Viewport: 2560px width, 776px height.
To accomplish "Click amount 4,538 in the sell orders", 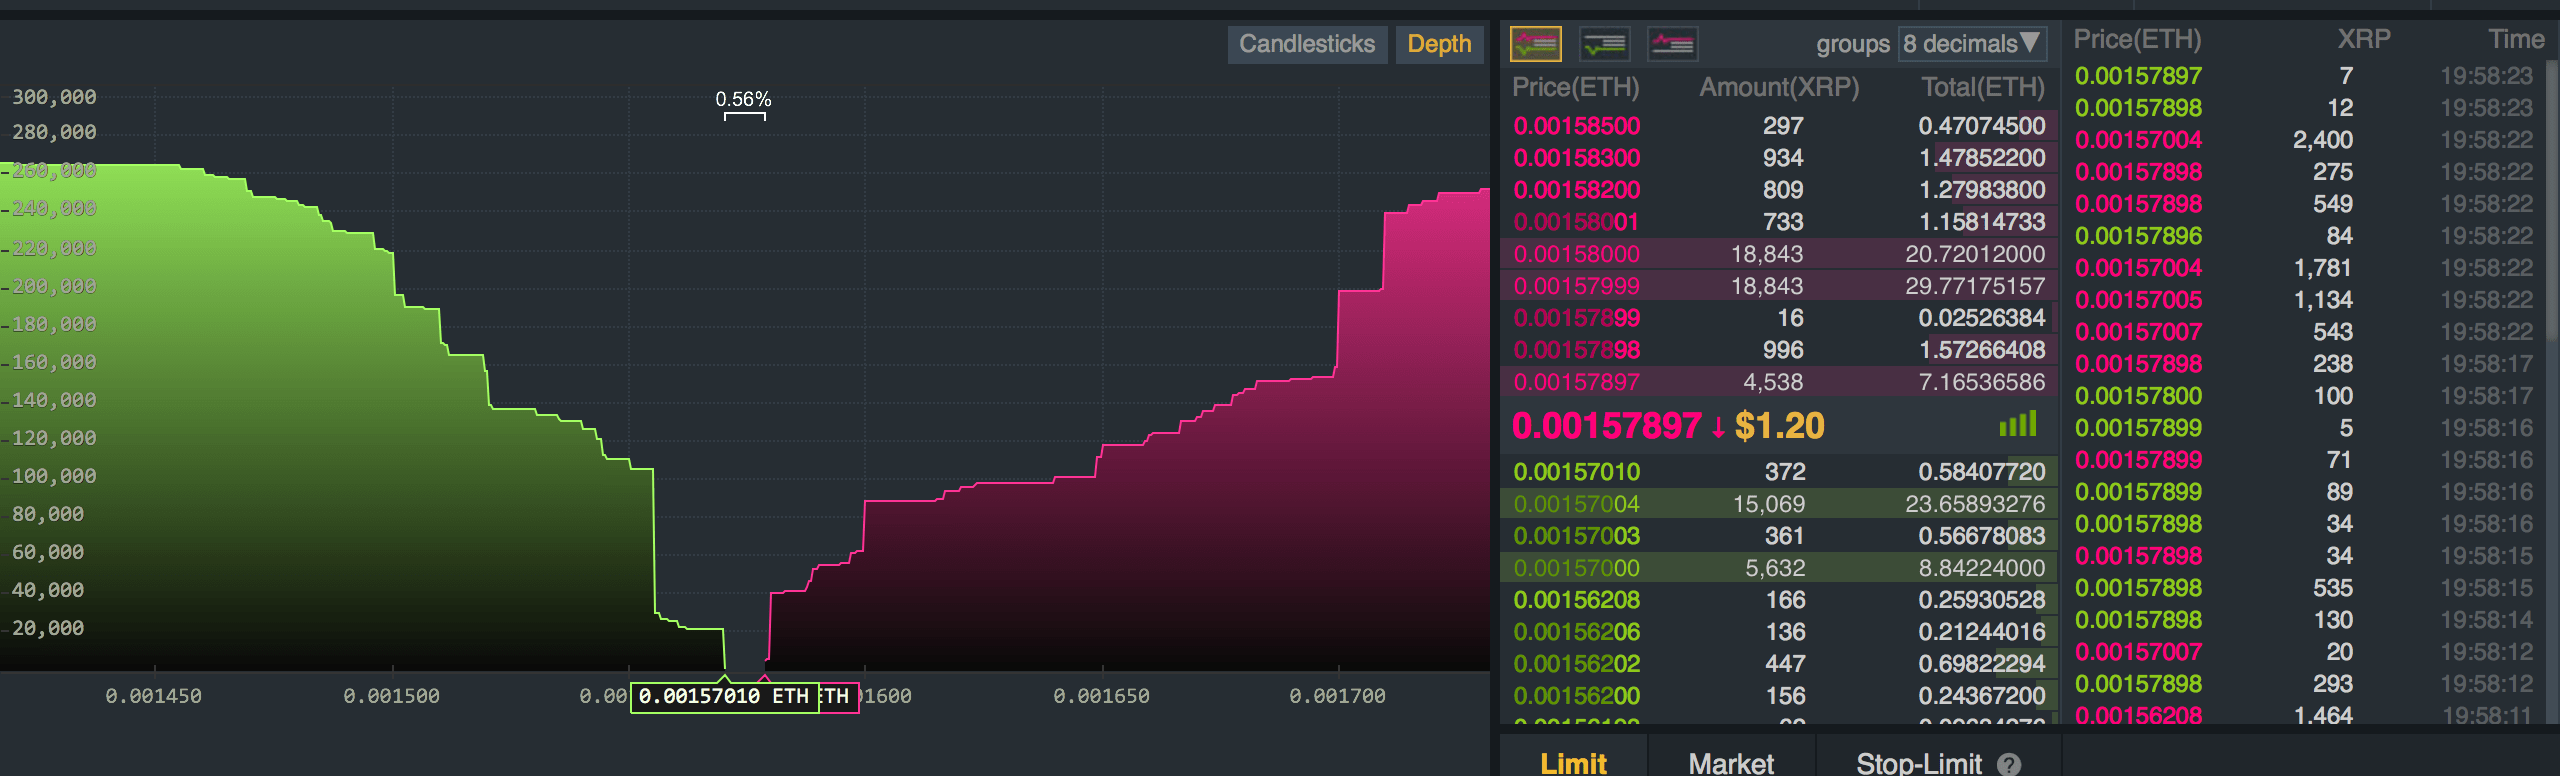I will coord(1774,382).
